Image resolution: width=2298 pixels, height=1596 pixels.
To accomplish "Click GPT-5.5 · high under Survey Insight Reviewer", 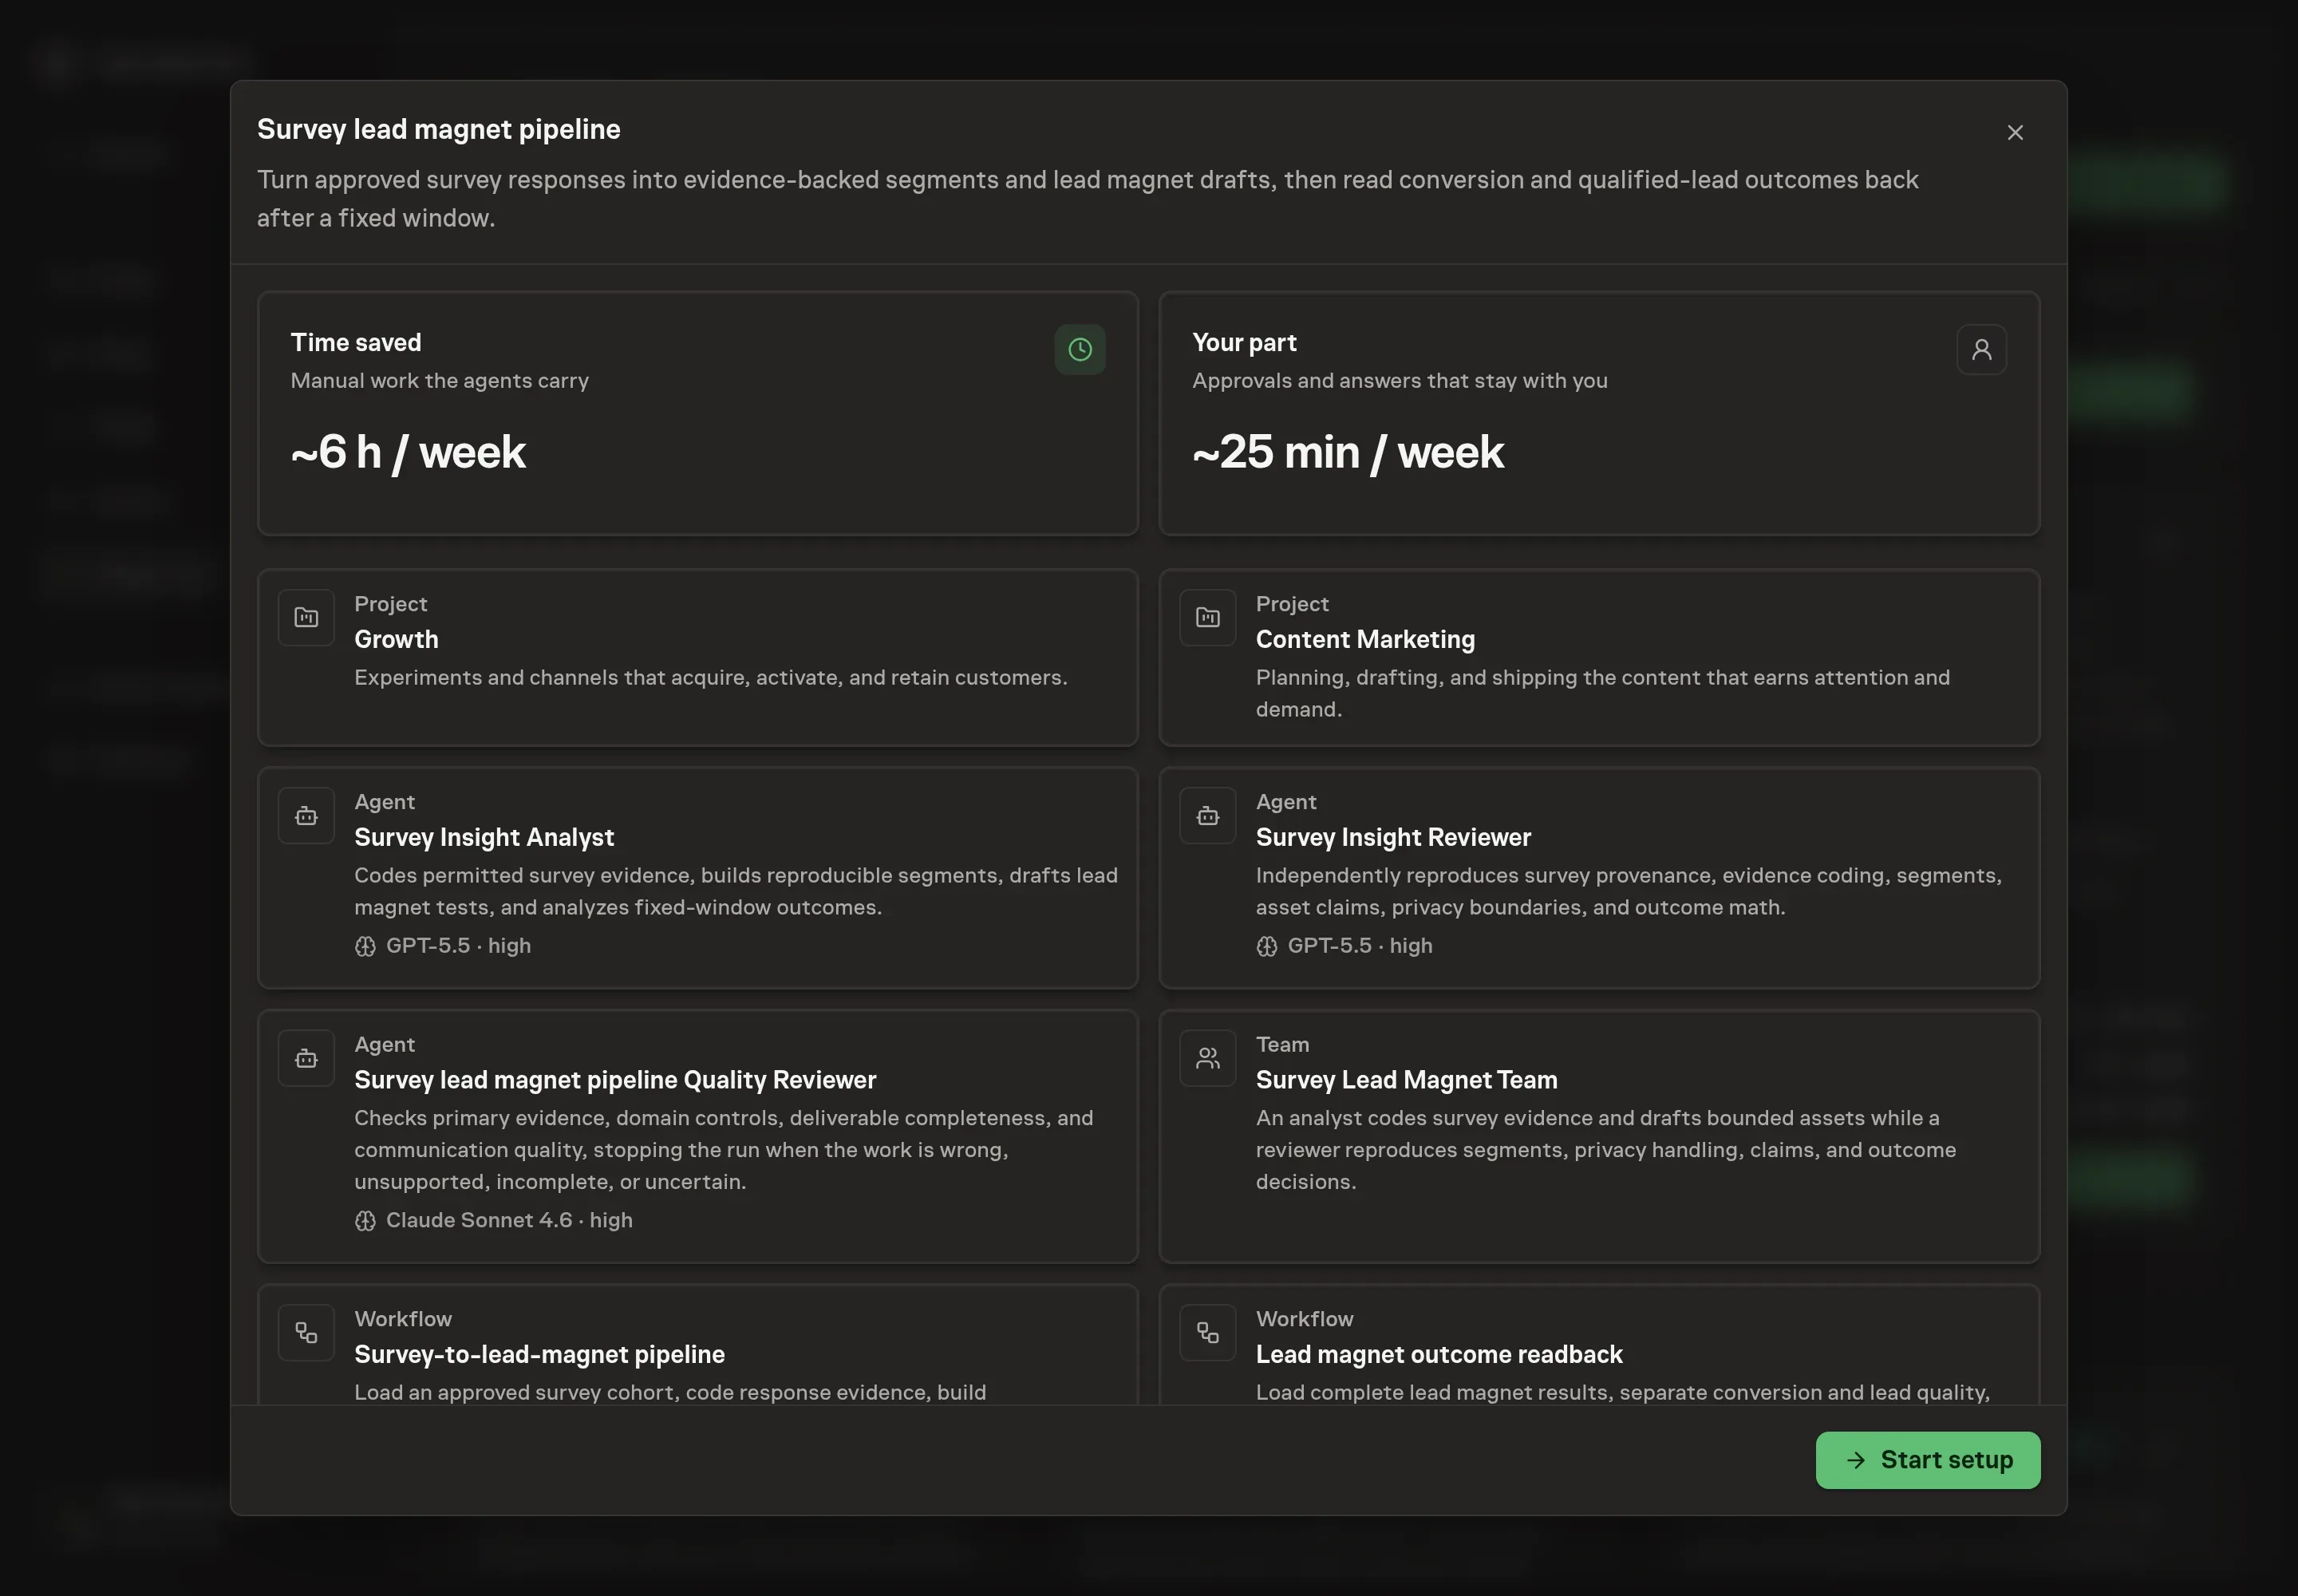I will 1360,946.
